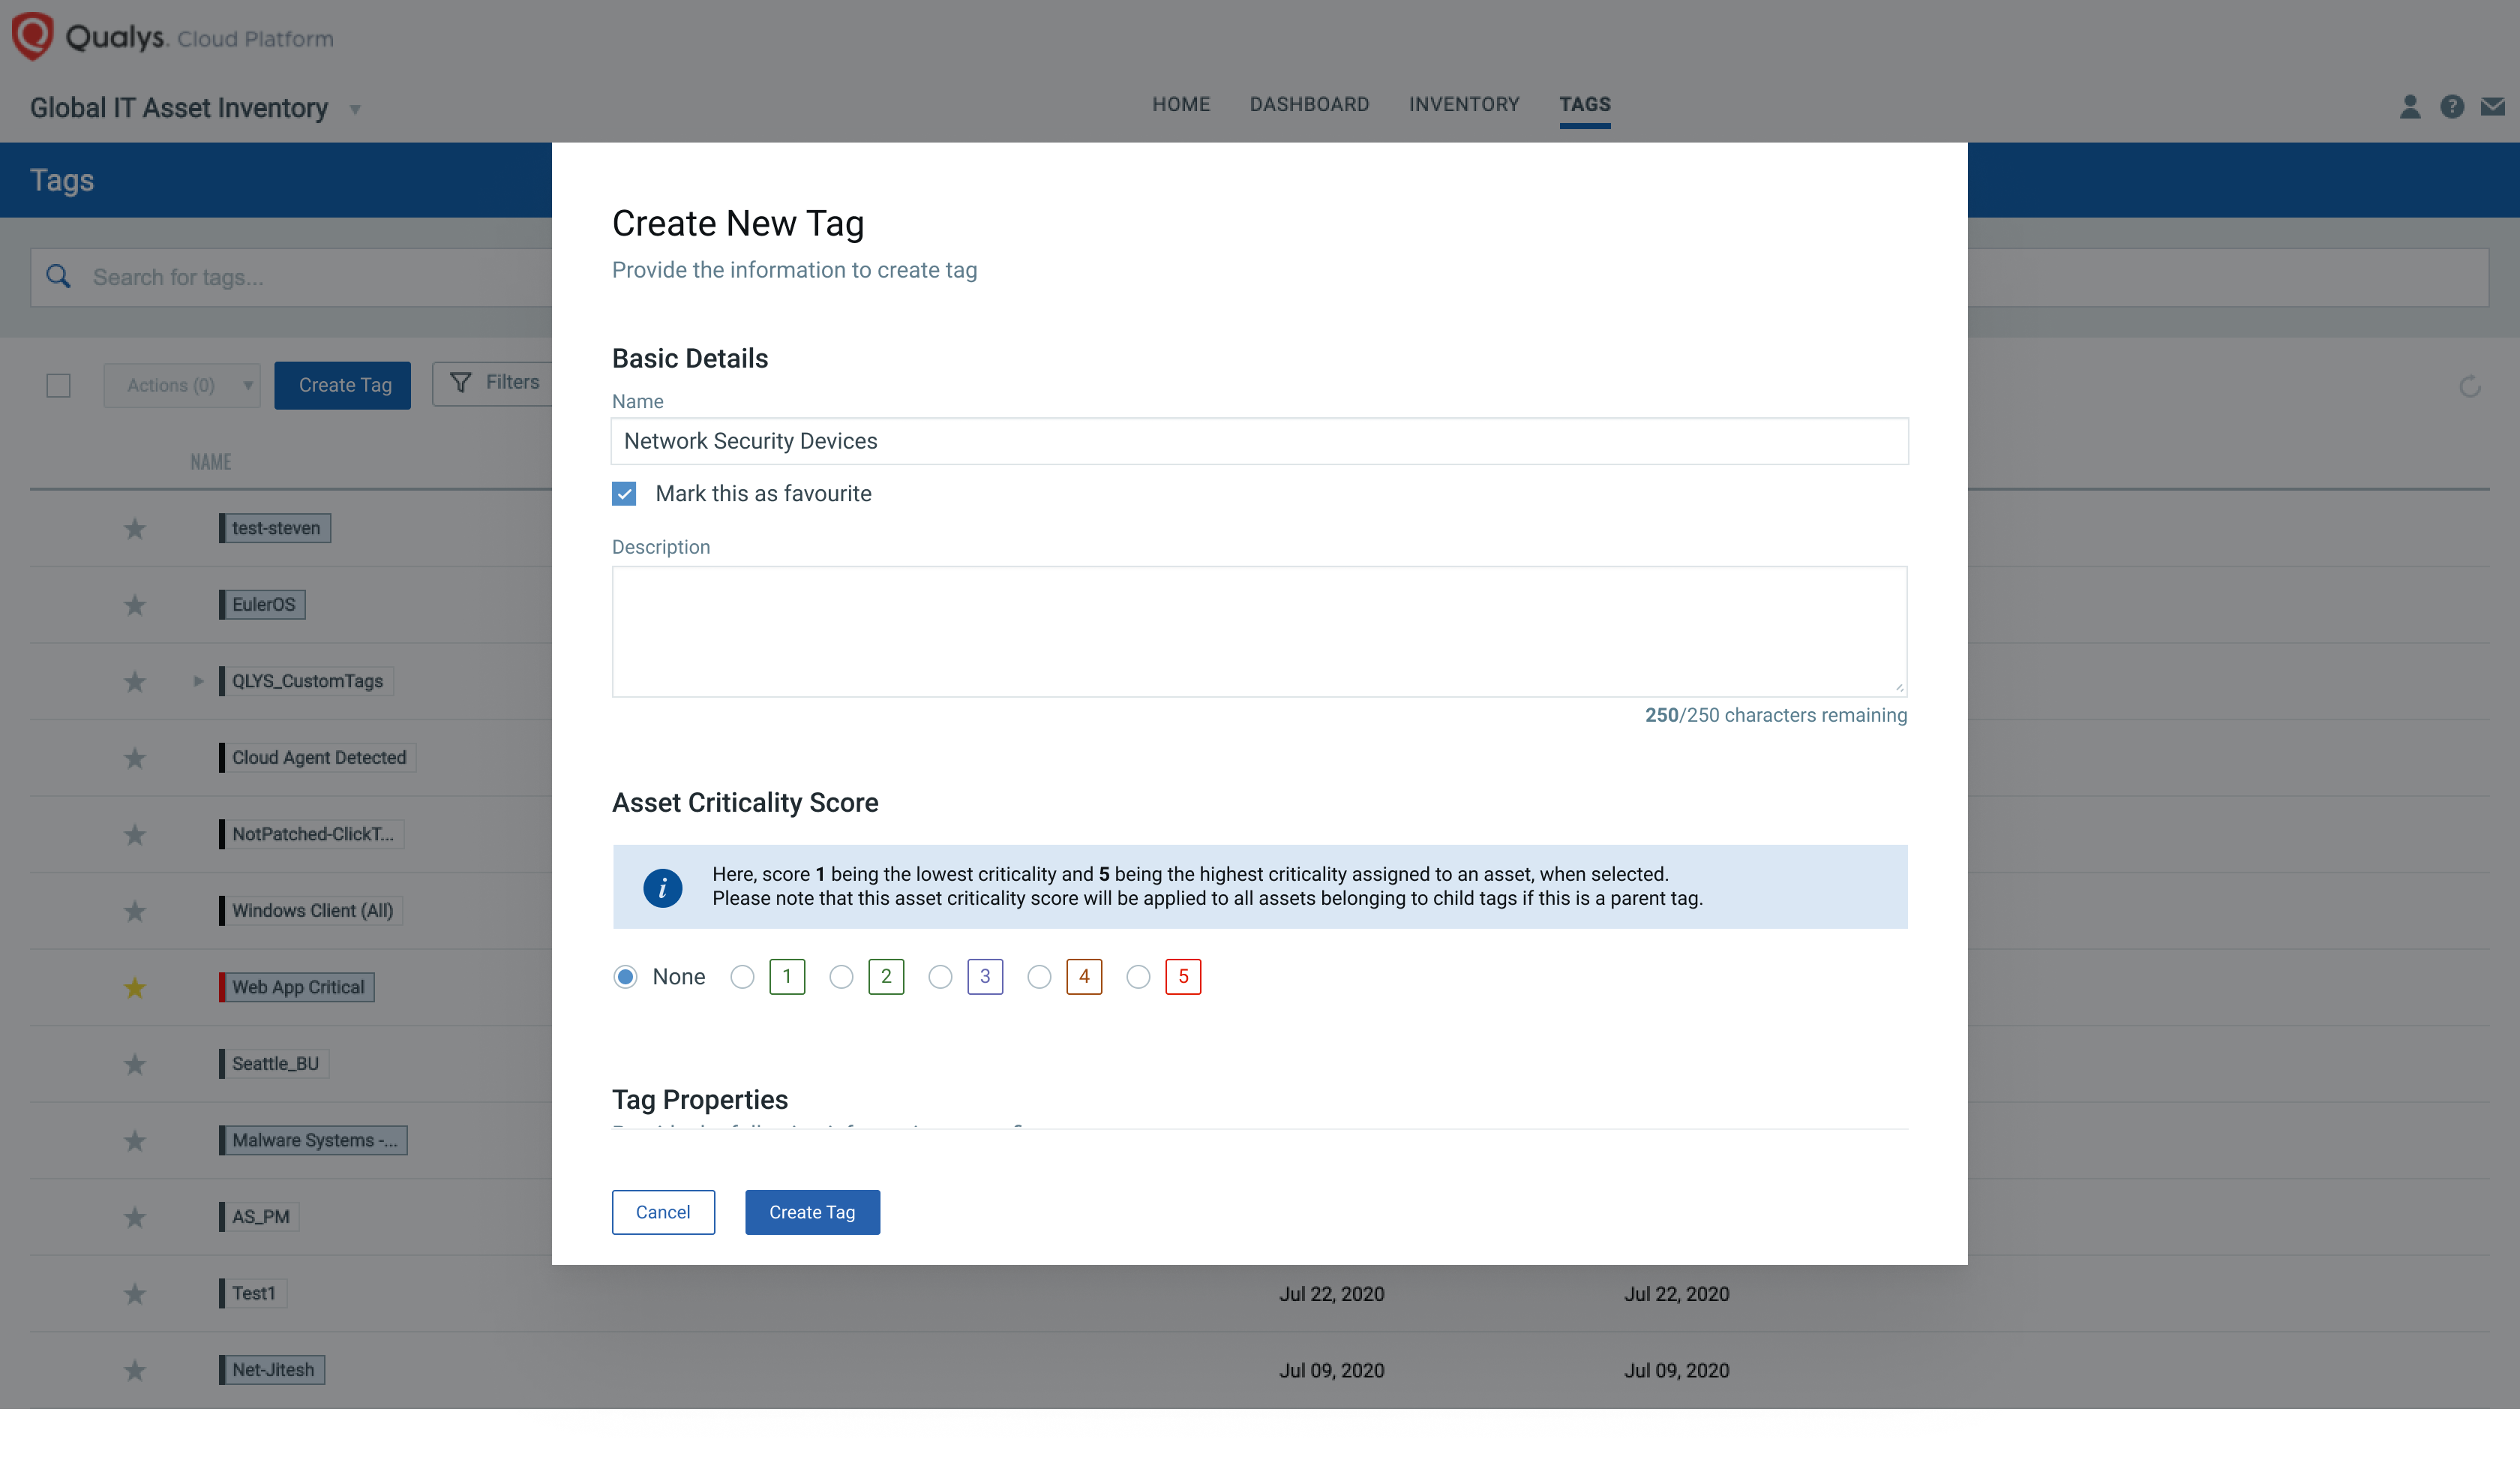
Task: Star the Net-Jitesh tag
Action: tap(135, 1370)
